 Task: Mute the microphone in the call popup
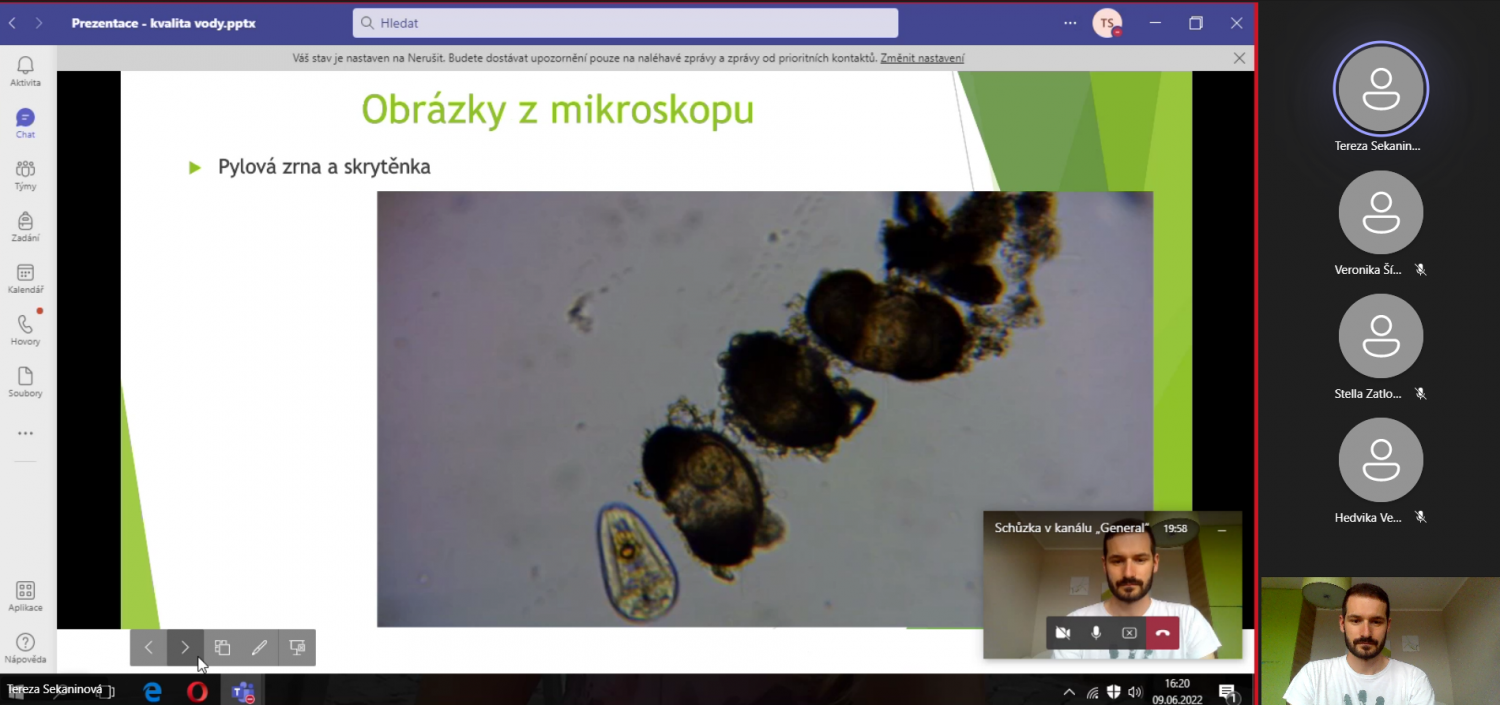1096,633
